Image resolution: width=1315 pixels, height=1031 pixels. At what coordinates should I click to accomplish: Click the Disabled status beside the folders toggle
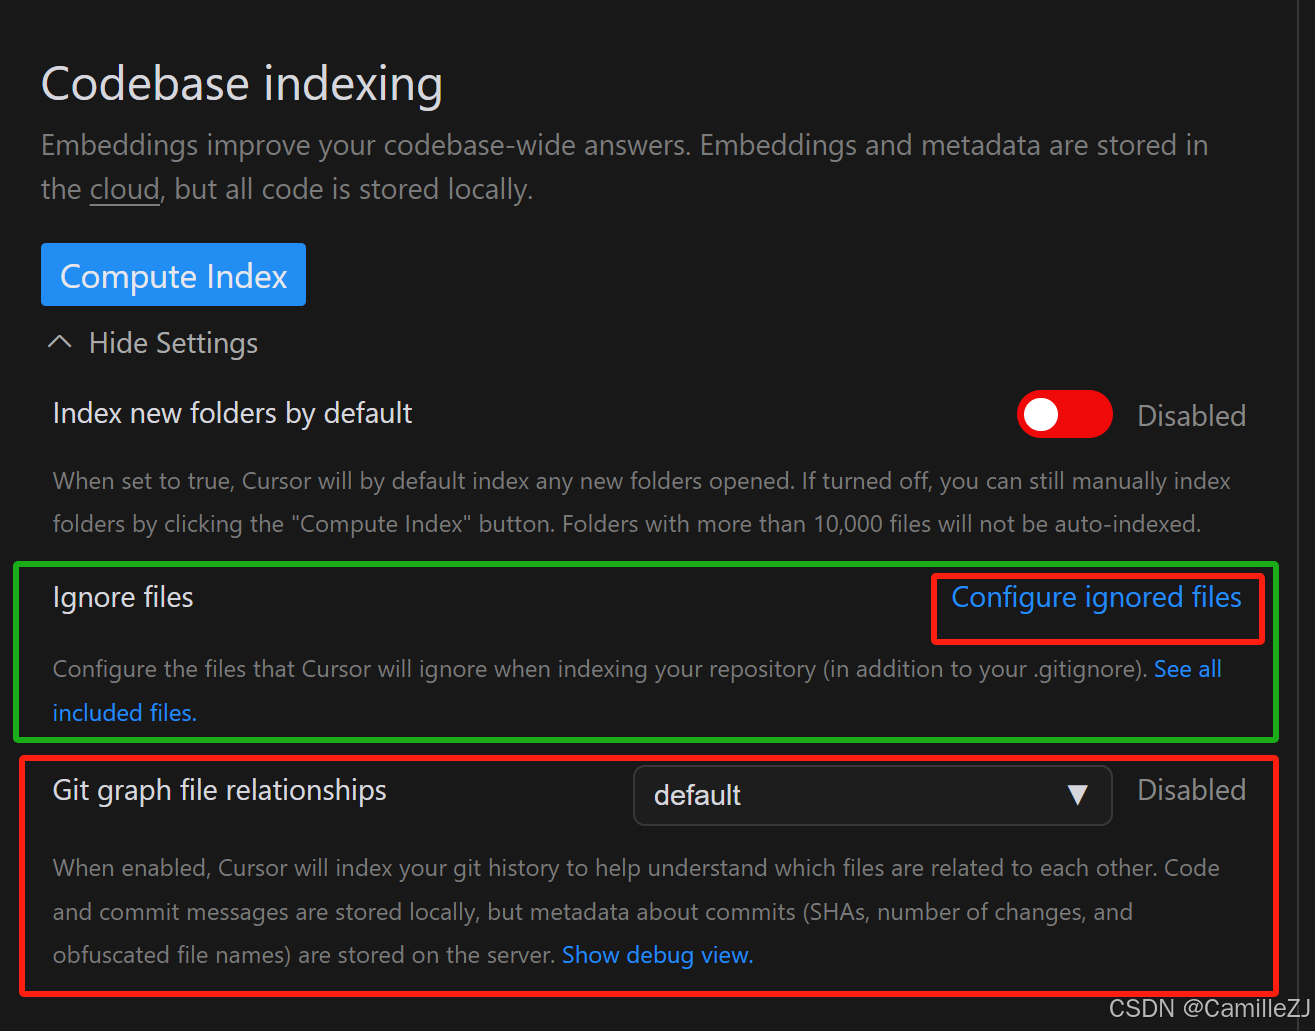[1192, 415]
